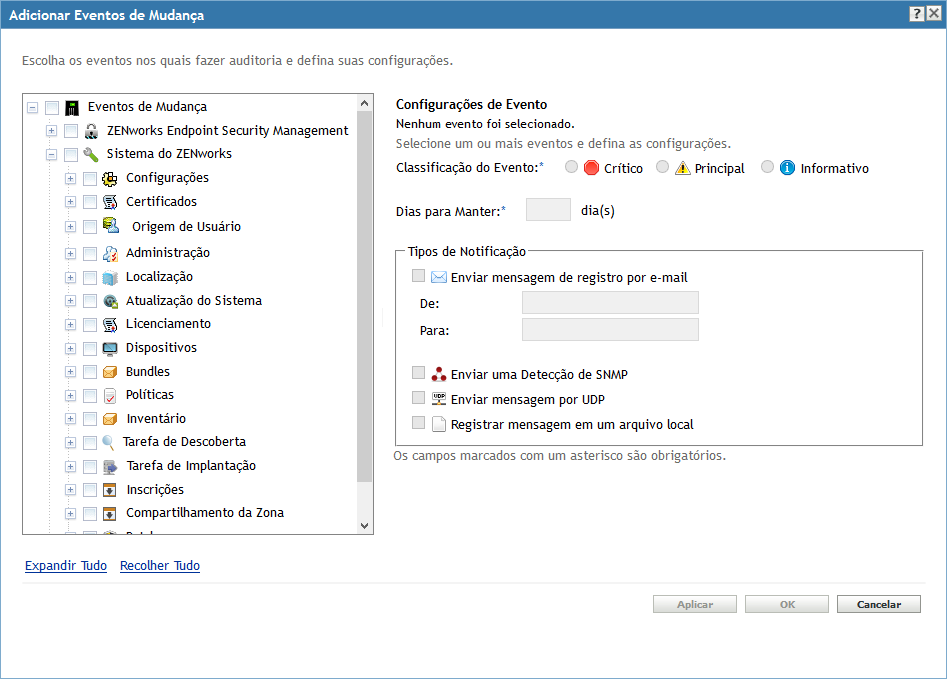Viewport: 947px width, 679px height.
Task: Click the Eventos de Mudança root icon
Action: 72,108
